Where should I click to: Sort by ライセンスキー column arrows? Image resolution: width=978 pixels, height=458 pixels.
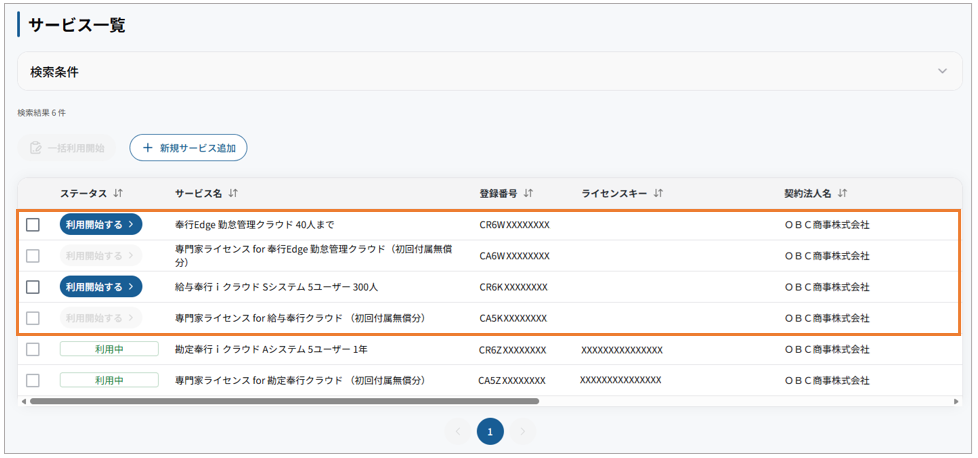tap(657, 194)
